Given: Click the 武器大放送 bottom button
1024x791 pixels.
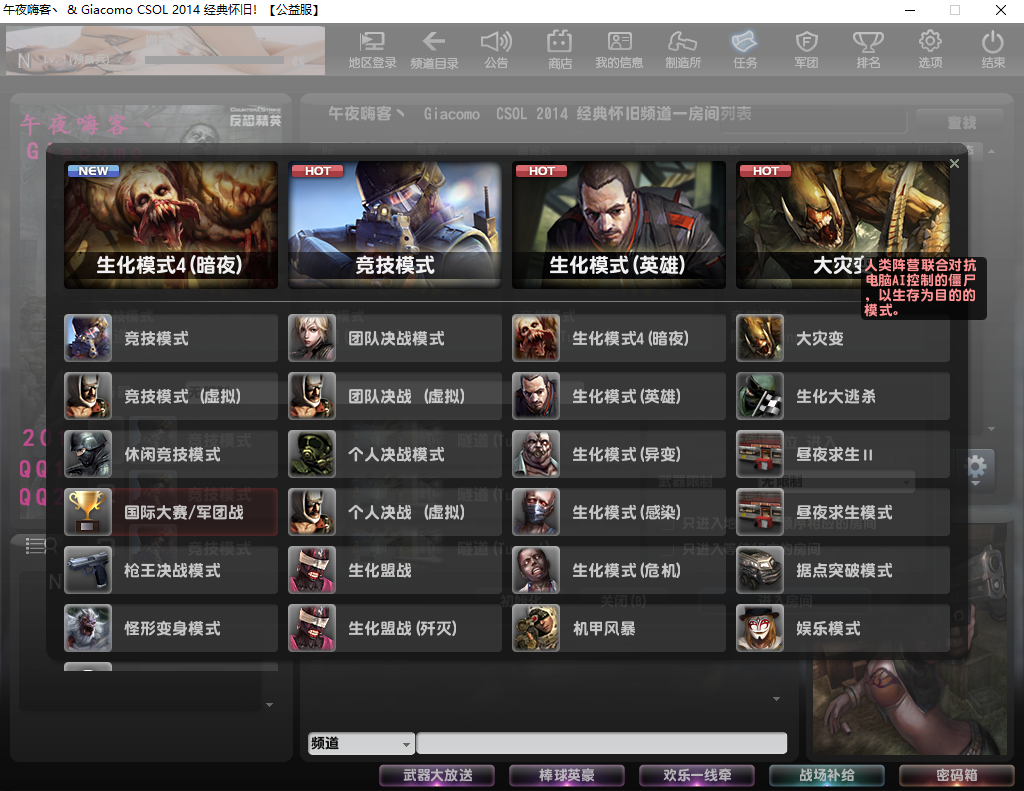Looking at the screenshot, I should coord(438,775).
